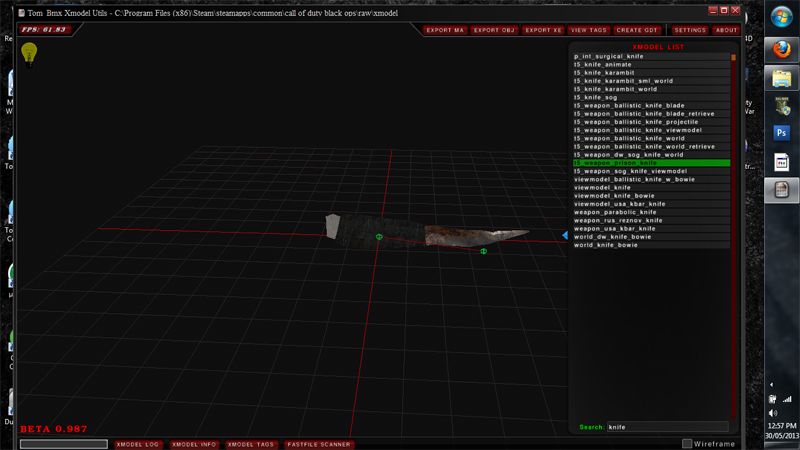Select t5_weapon_dw_sog_knife_world model
Screen dimensions: 800x450
652,155
